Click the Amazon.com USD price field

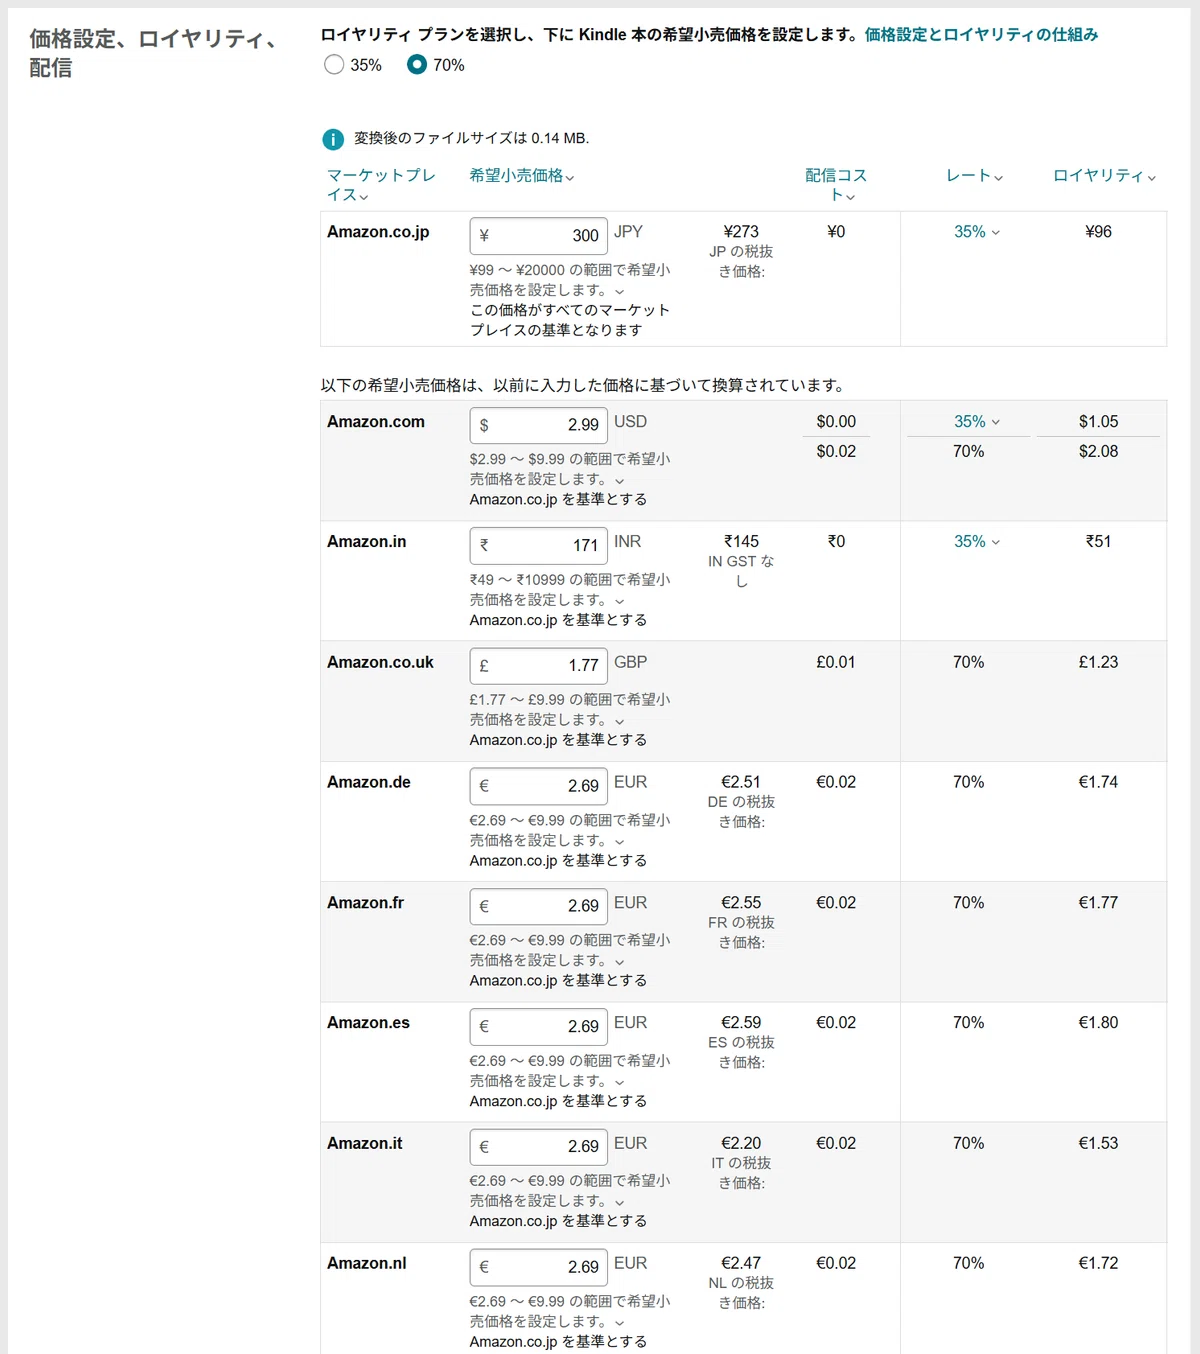click(x=538, y=425)
